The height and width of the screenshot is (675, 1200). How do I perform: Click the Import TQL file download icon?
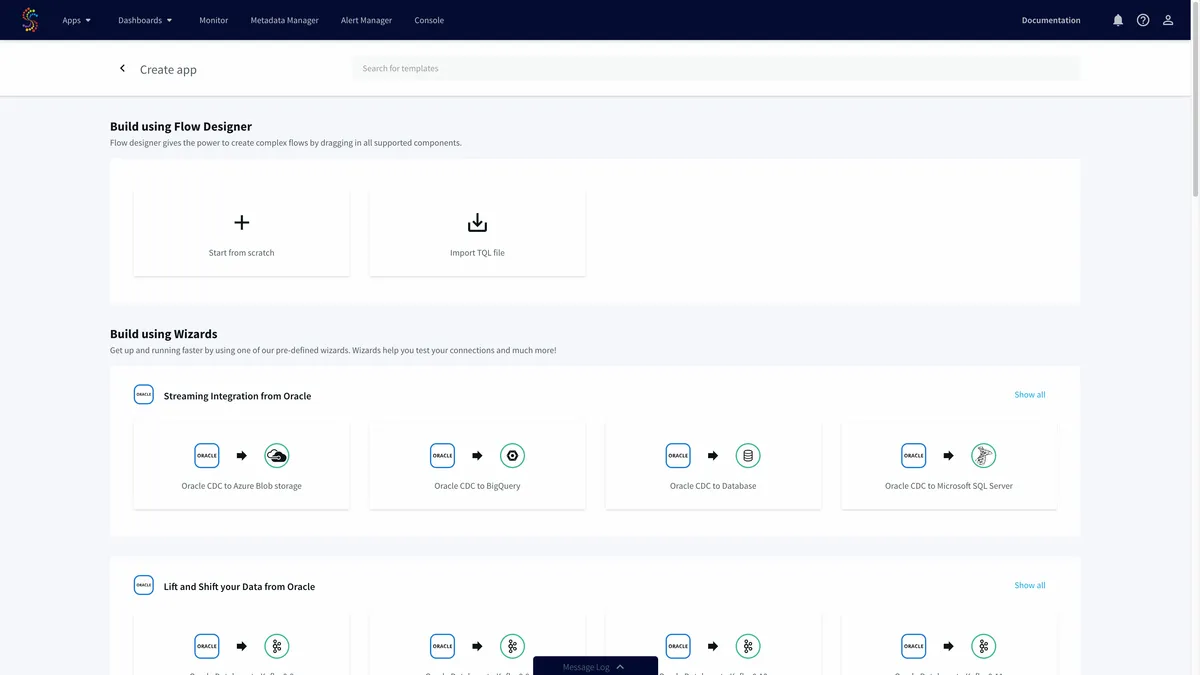click(x=477, y=223)
